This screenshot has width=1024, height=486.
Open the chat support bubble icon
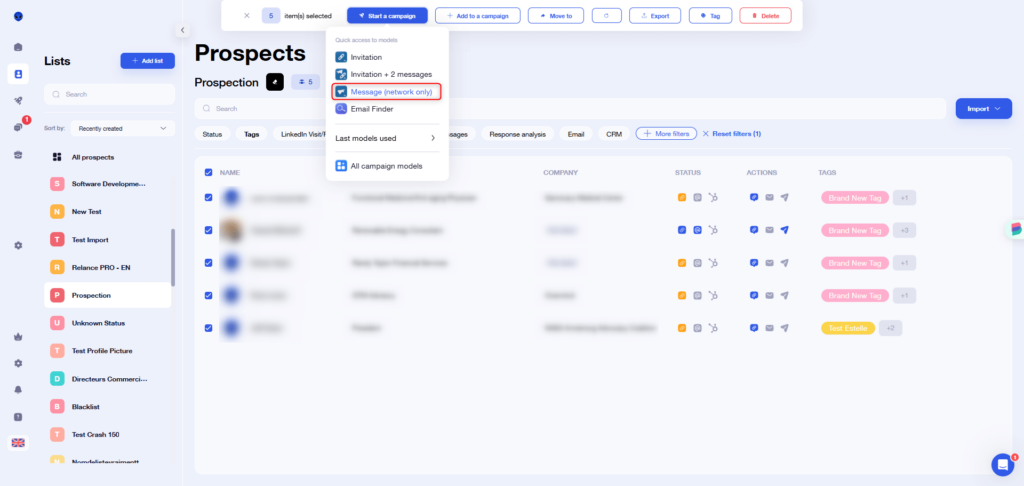point(1002,464)
